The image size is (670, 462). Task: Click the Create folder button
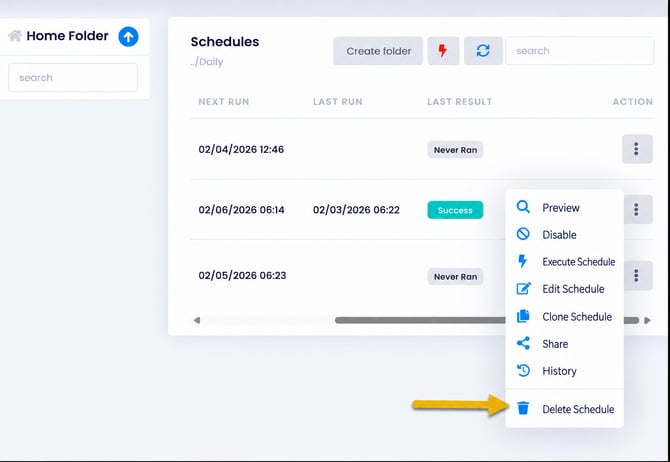click(378, 51)
